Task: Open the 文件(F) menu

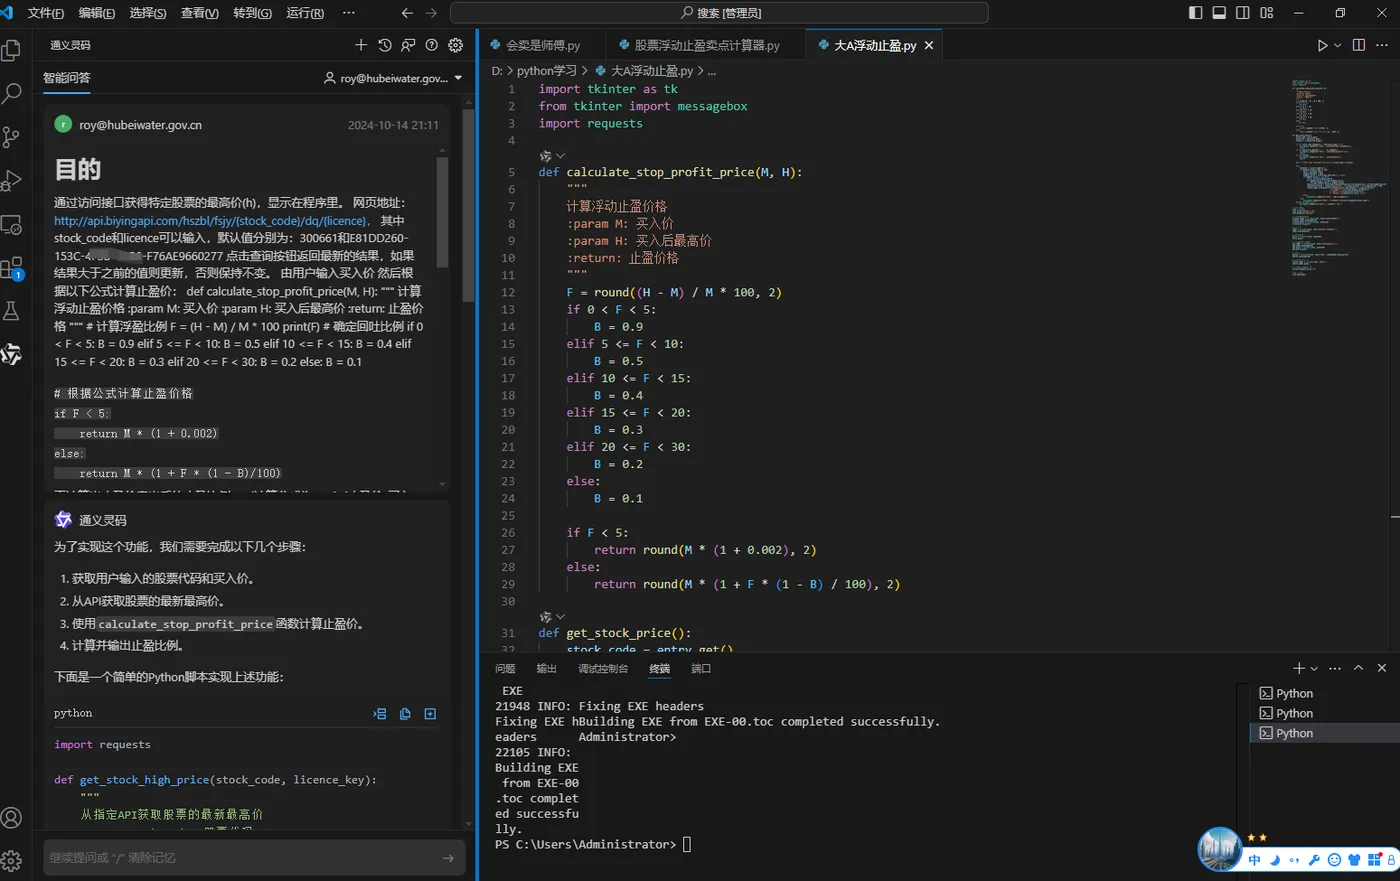Action: tap(46, 13)
